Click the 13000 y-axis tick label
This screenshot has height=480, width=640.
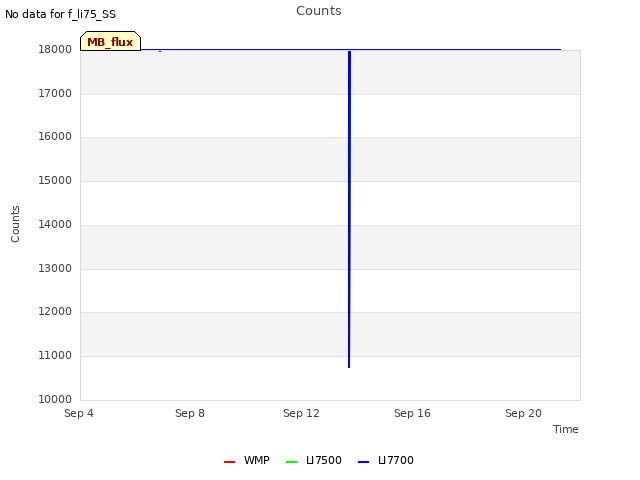55,269
